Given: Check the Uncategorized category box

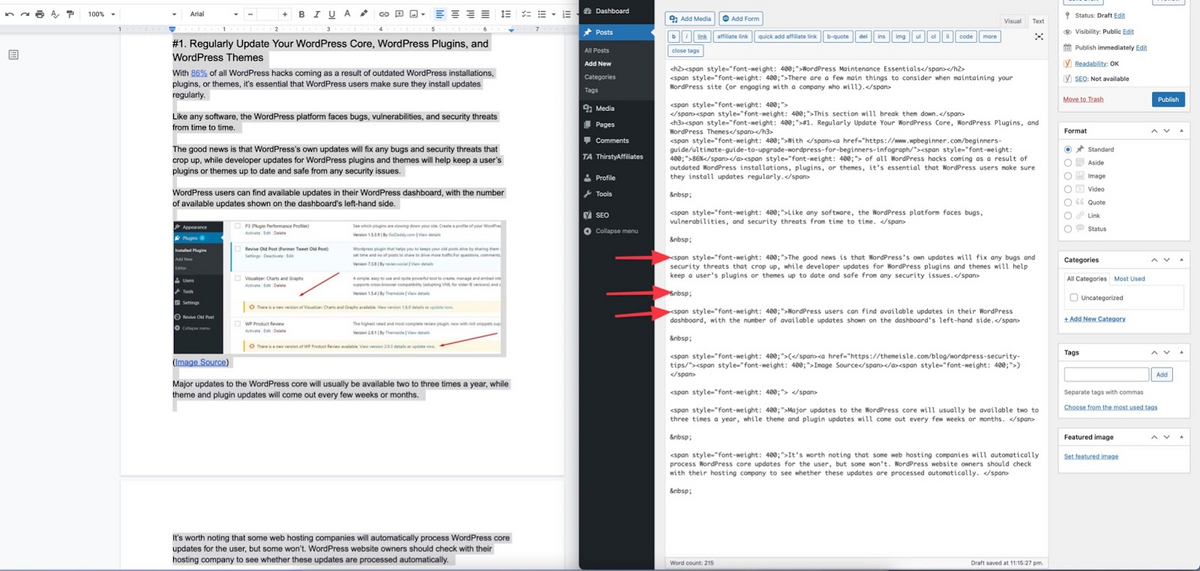Looking at the screenshot, I should pos(1074,297).
